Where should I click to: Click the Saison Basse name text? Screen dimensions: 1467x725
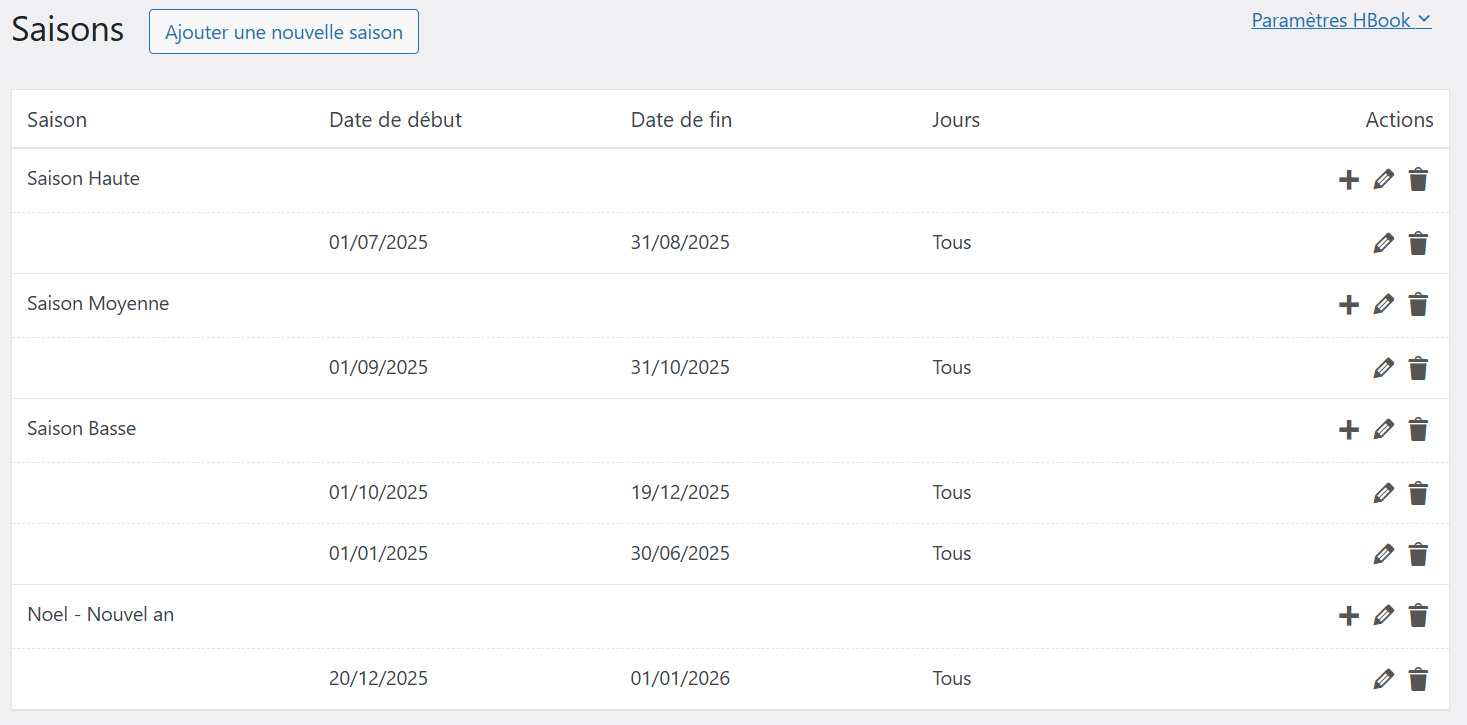[x=81, y=429]
